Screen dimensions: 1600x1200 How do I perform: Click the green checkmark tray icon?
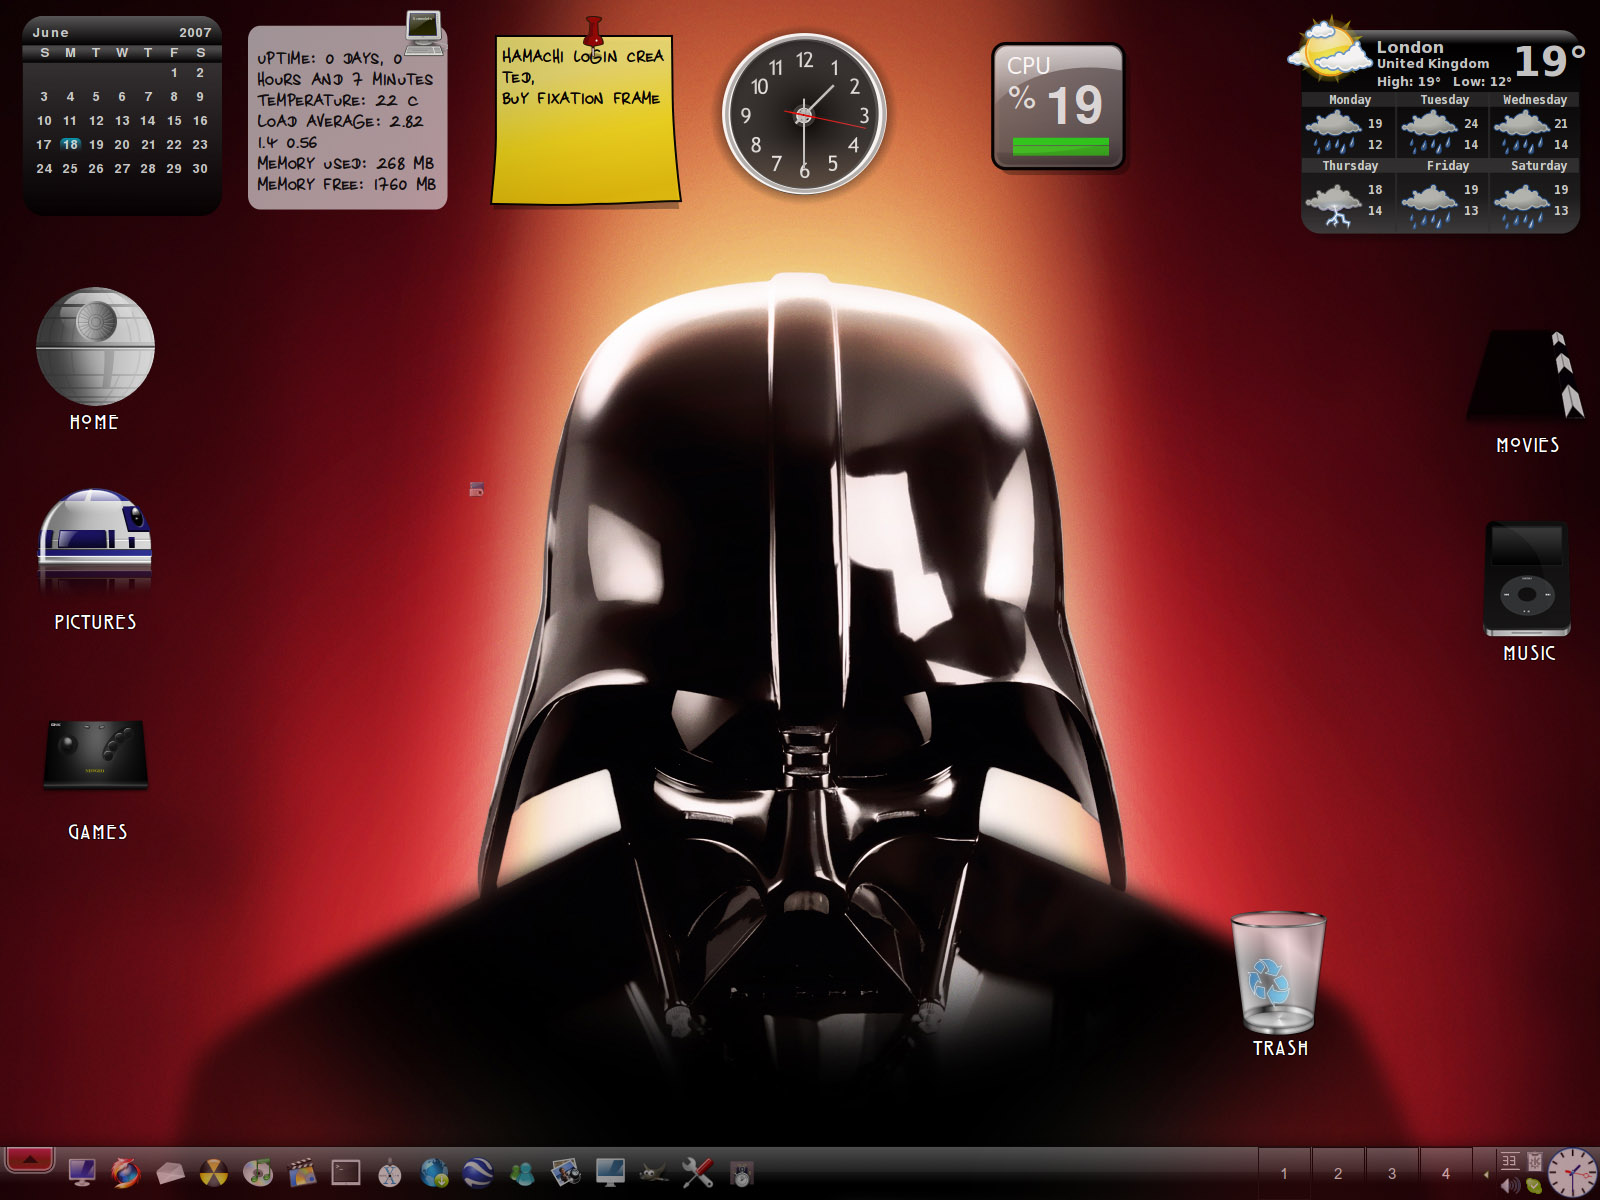click(x=1534, y=1186)
